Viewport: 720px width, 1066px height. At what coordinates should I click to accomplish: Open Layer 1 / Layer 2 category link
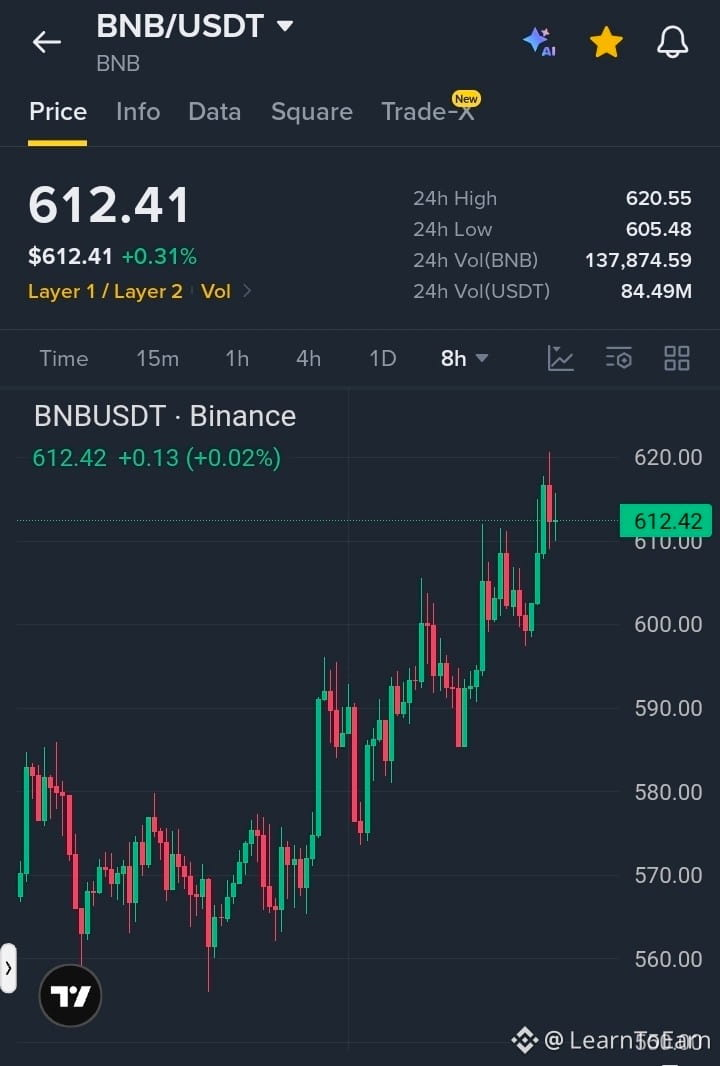105,292
